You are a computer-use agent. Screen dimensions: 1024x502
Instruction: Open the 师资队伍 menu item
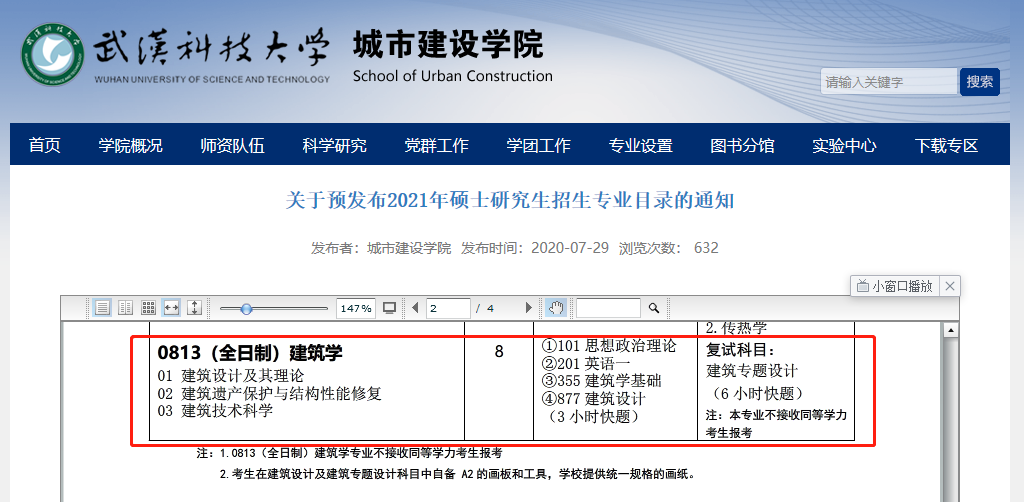click(x=232, y=146)
